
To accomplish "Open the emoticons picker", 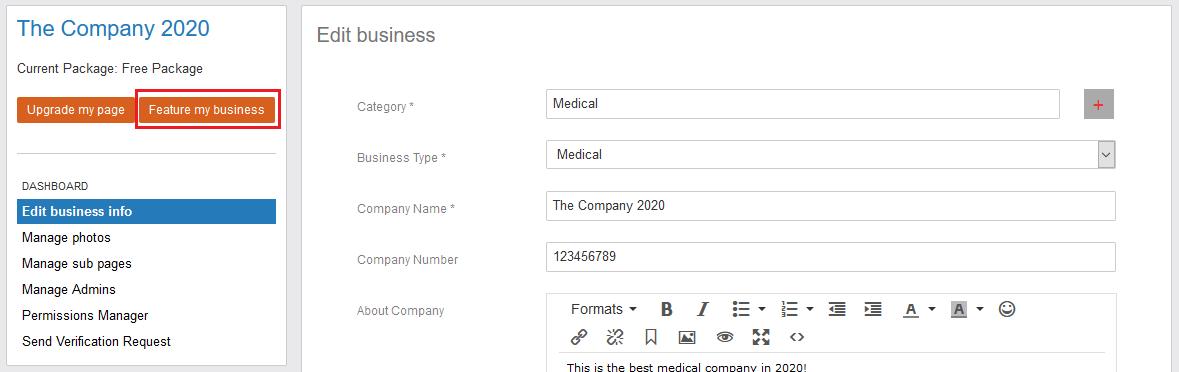I will 1007,309.
